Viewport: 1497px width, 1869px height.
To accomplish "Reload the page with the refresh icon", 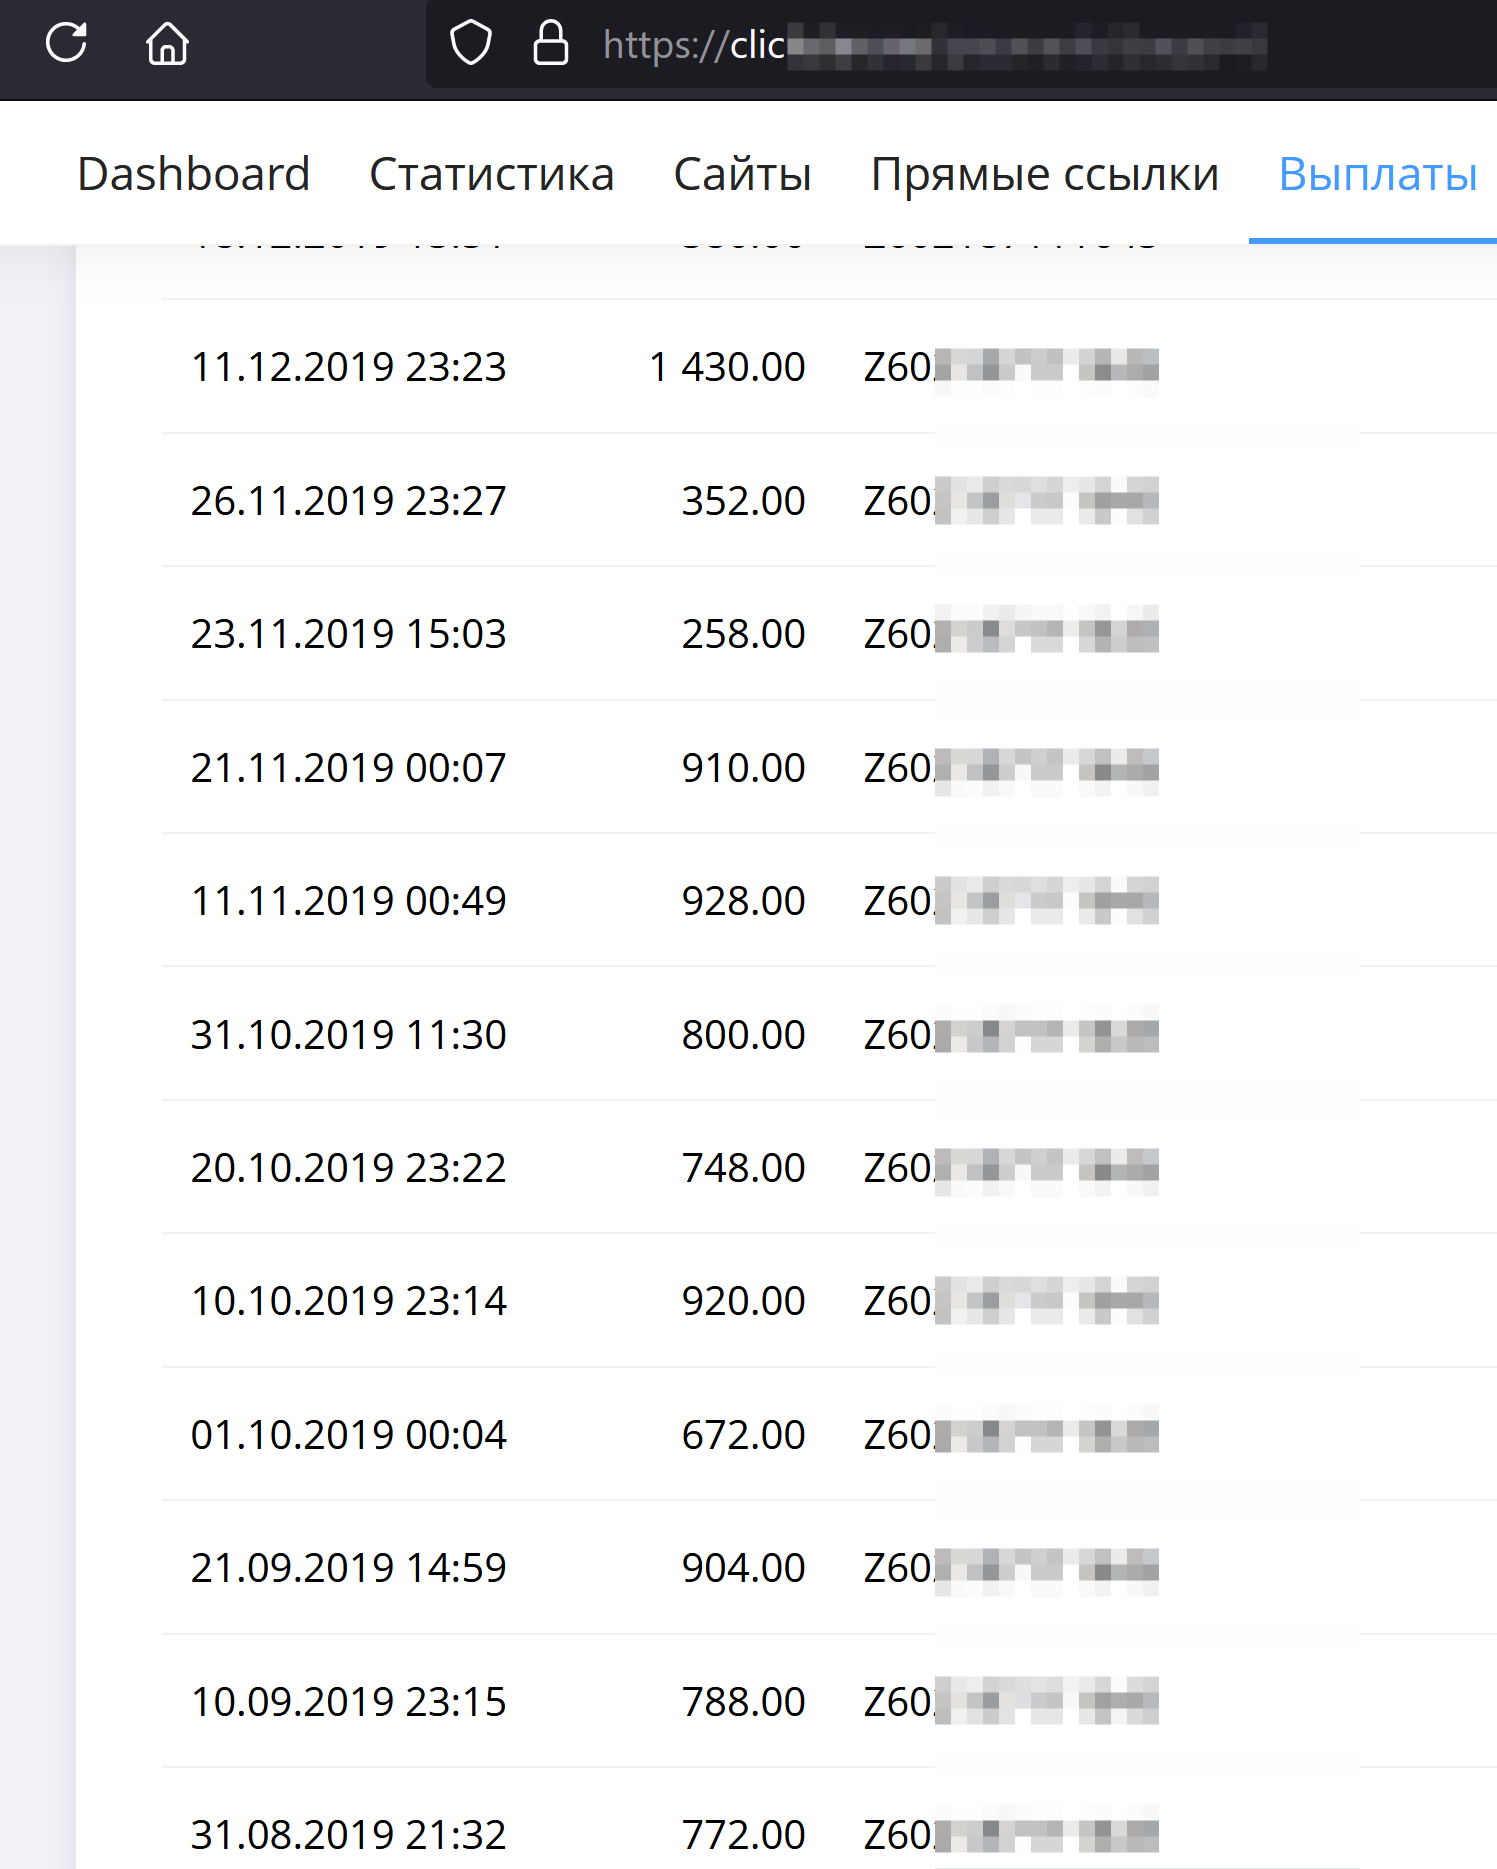I will [66, 43].
